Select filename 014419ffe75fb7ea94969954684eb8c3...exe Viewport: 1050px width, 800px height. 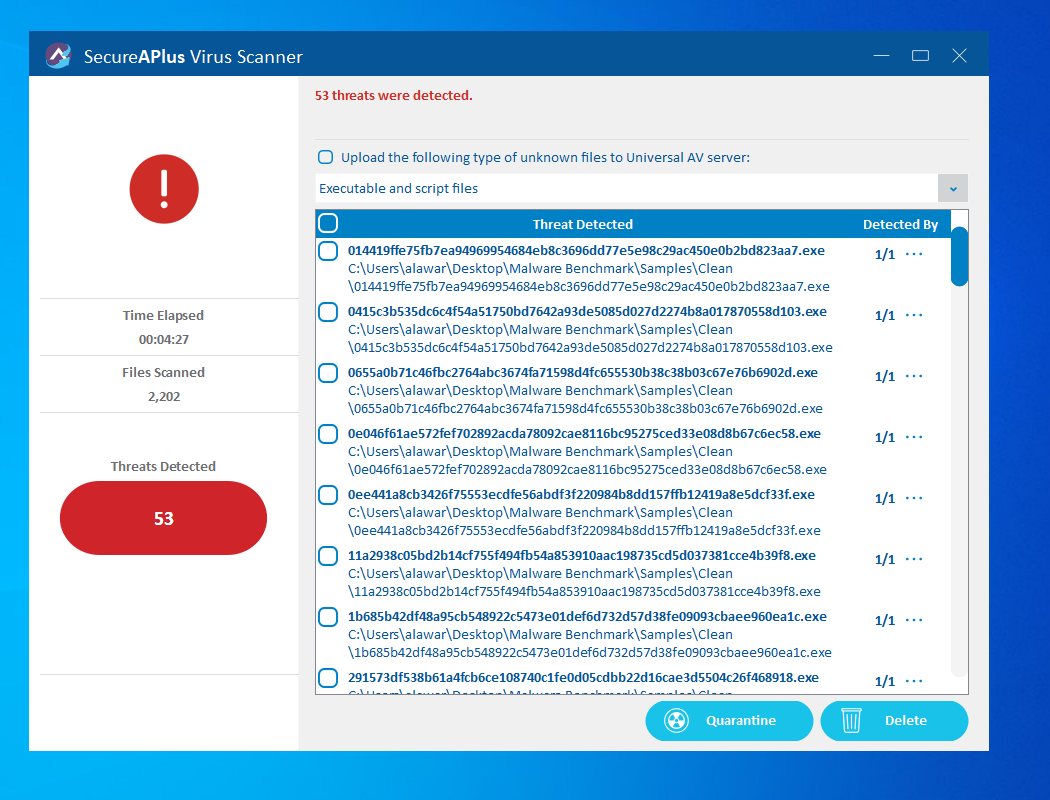(586, 250)
